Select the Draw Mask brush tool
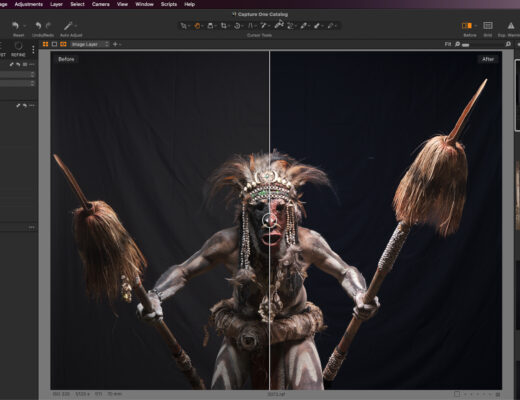 279,24
